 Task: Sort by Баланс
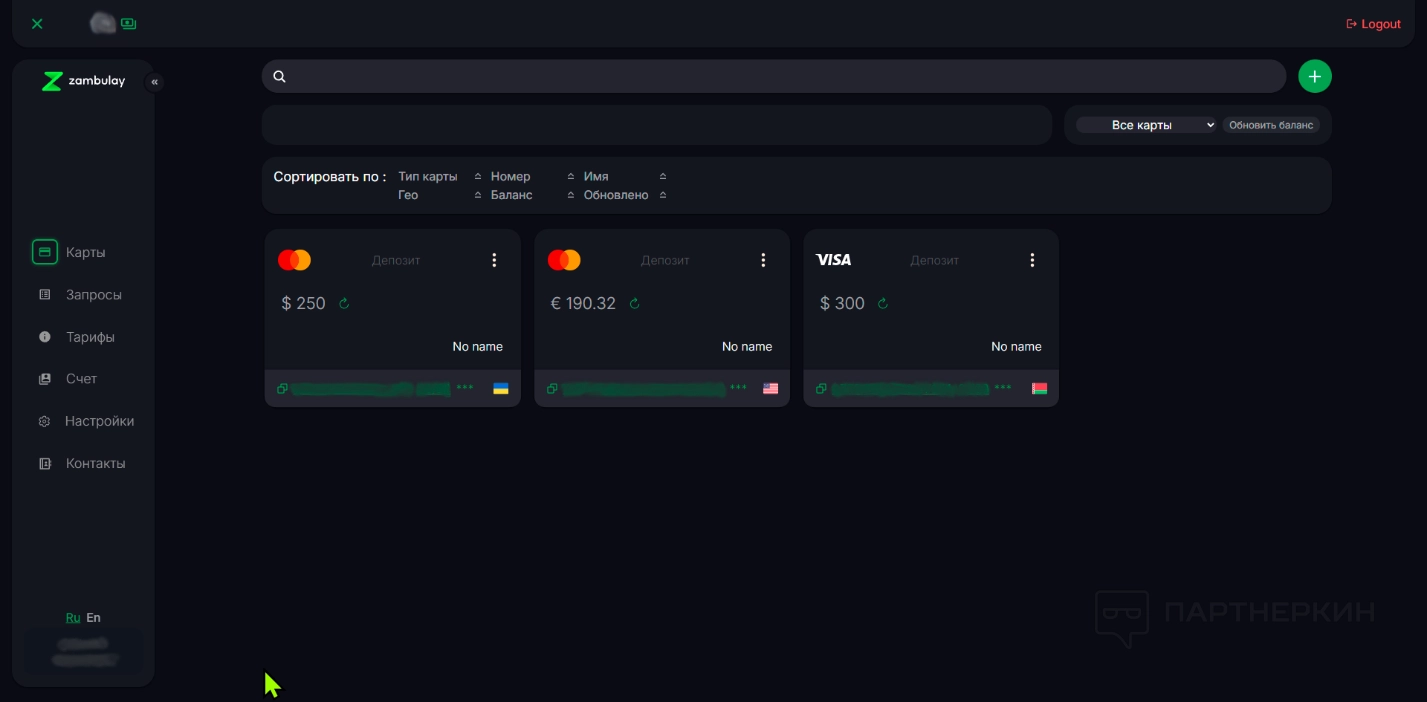click(511, 195)
